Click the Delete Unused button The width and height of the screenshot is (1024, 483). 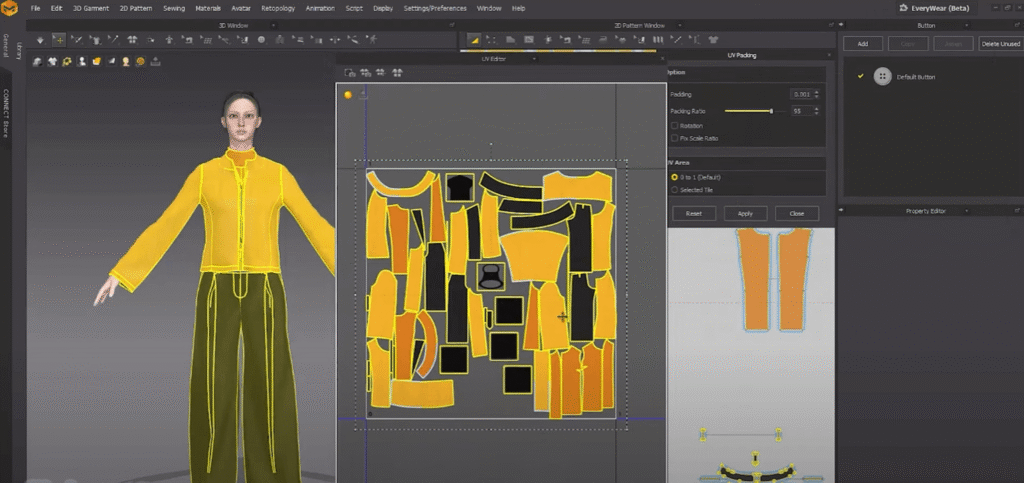point(999,44)
